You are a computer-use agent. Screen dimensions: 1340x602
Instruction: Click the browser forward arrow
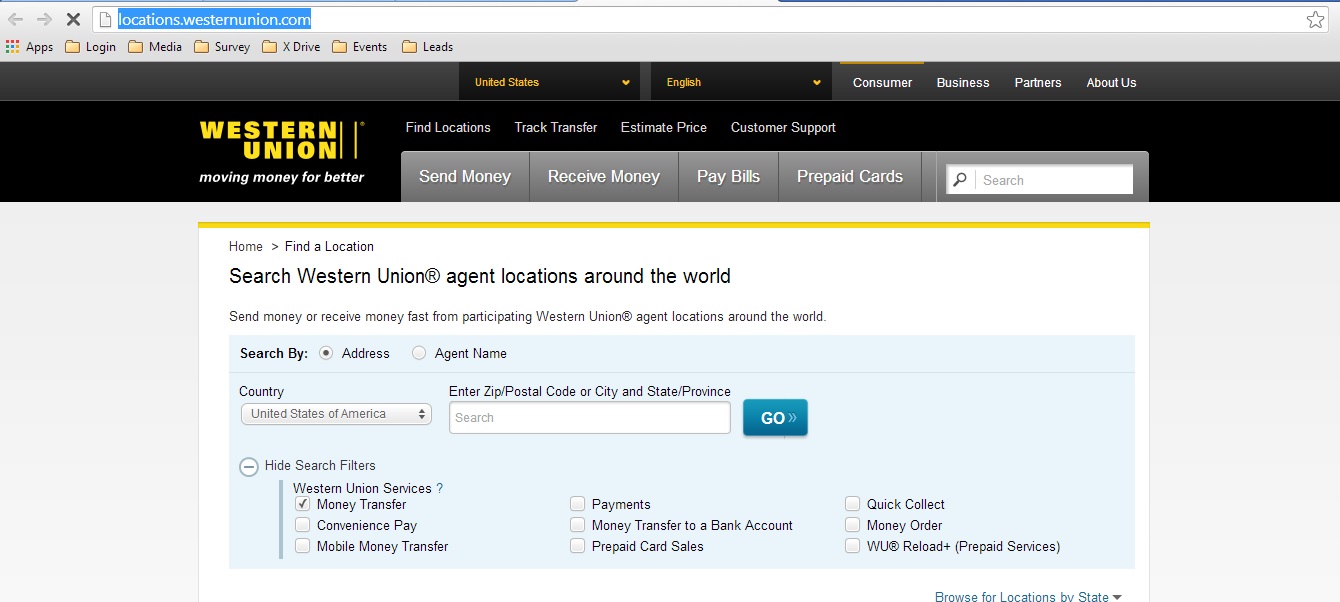pos(44,19)
